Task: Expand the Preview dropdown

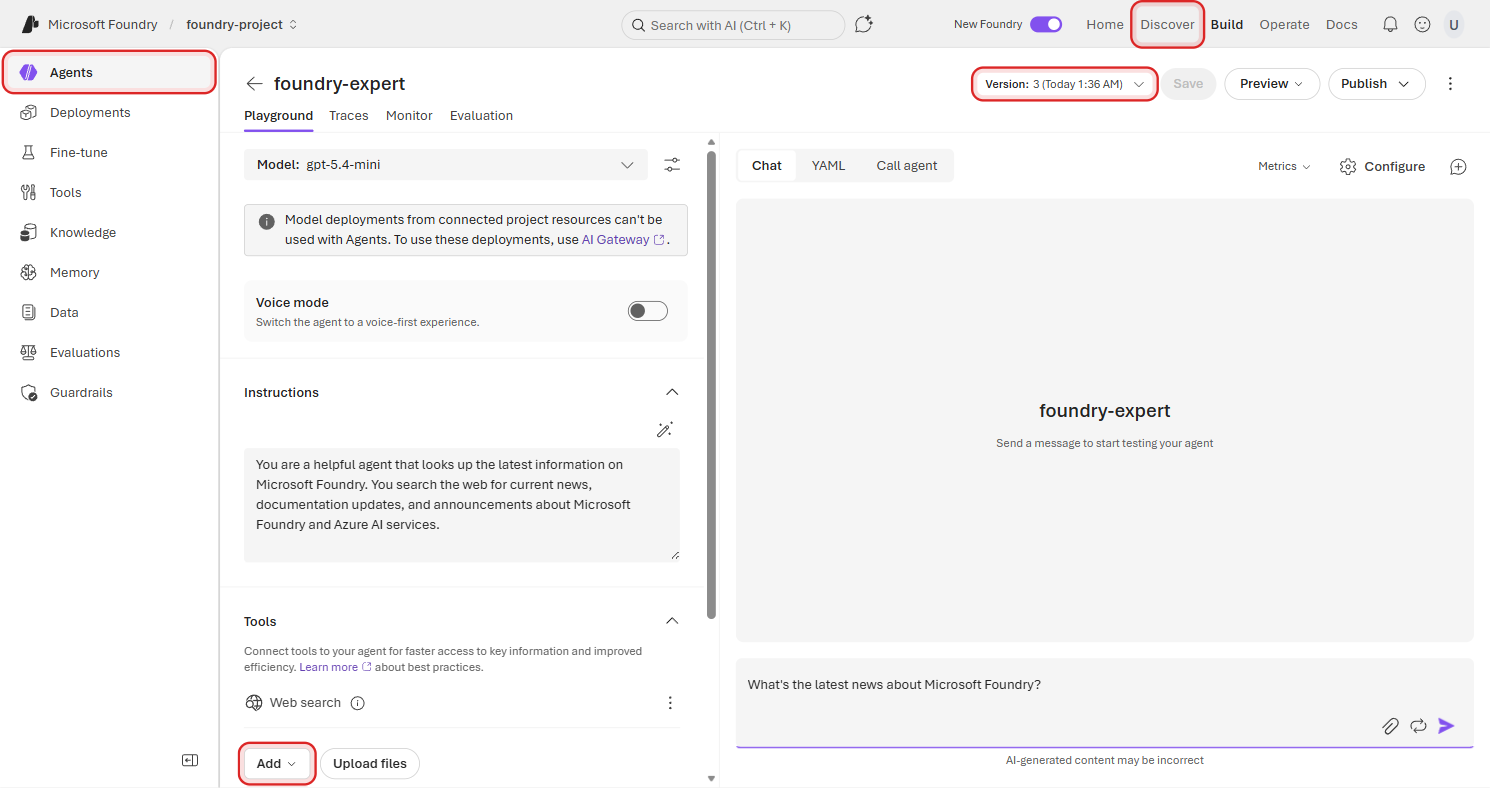Action: 1272,84
